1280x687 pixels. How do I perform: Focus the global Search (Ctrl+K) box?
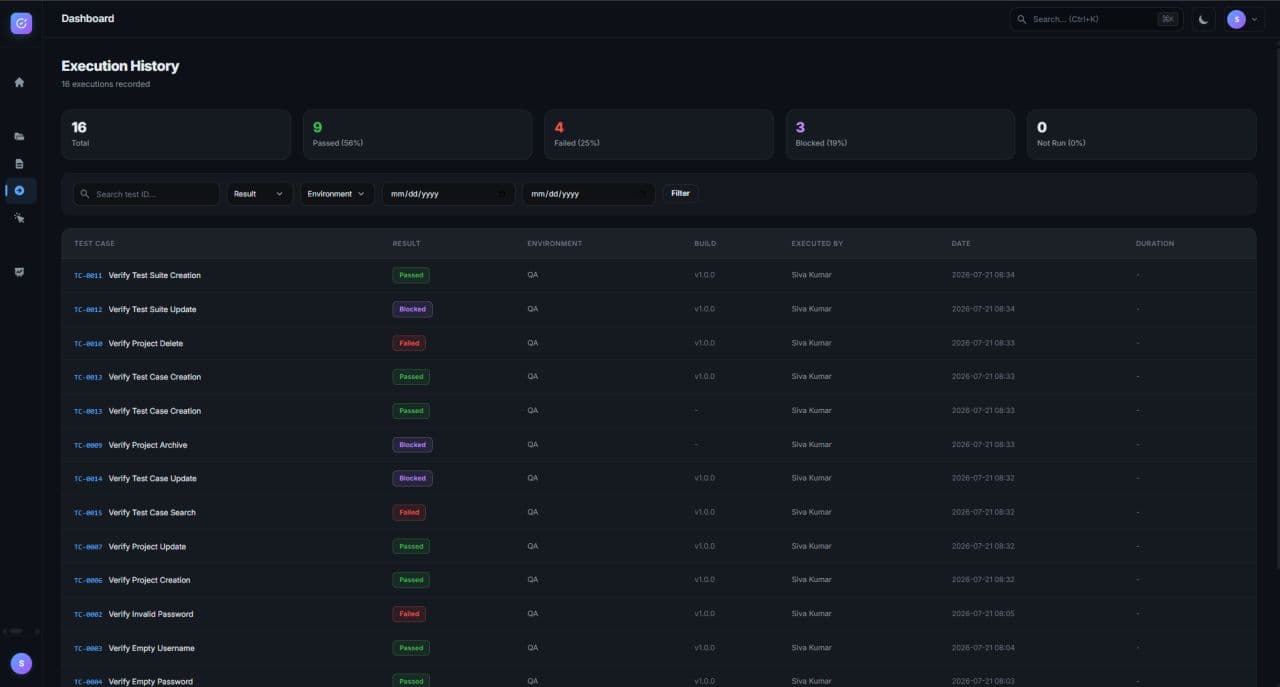click(x=1096, y=19)
